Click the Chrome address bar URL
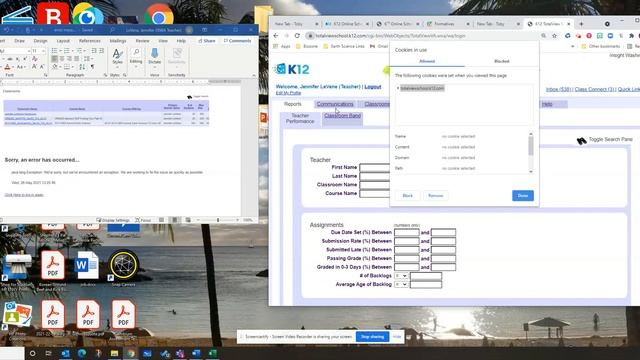640x360 pixels. tap(391, 36)
